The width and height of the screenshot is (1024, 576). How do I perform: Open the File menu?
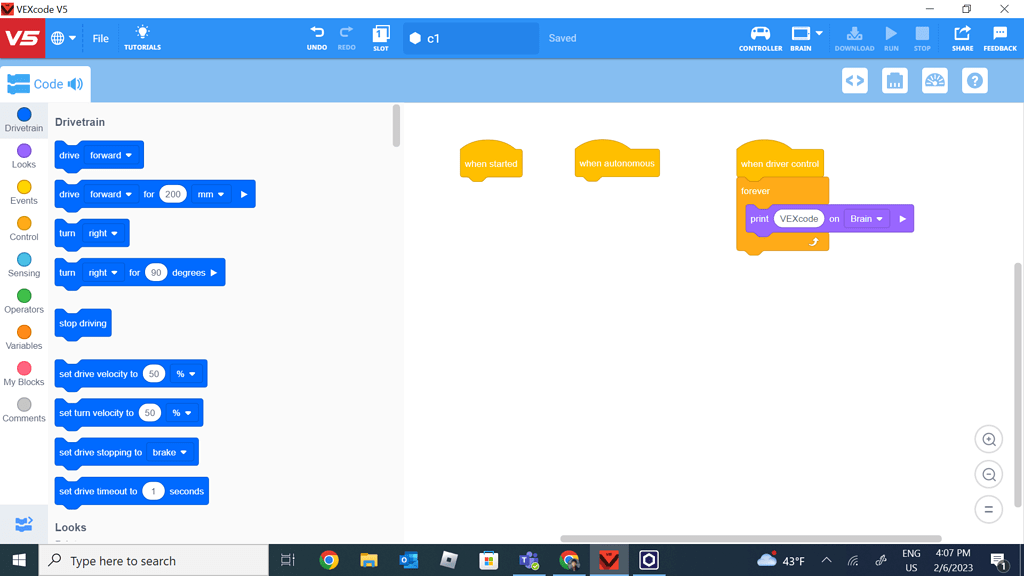(100, 38)
